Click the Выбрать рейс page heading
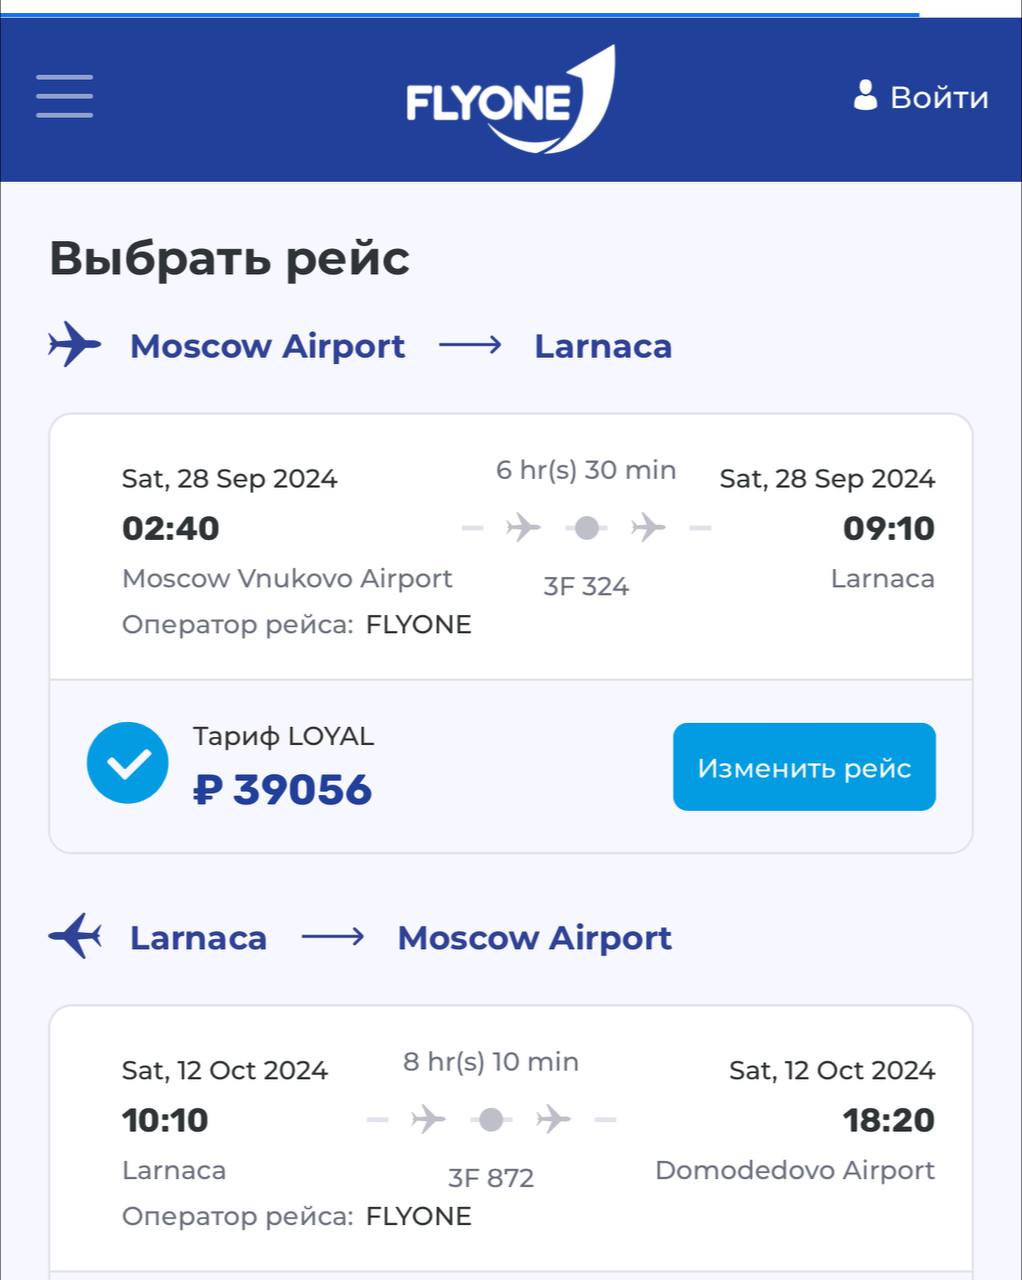 (x=229, y=258)
